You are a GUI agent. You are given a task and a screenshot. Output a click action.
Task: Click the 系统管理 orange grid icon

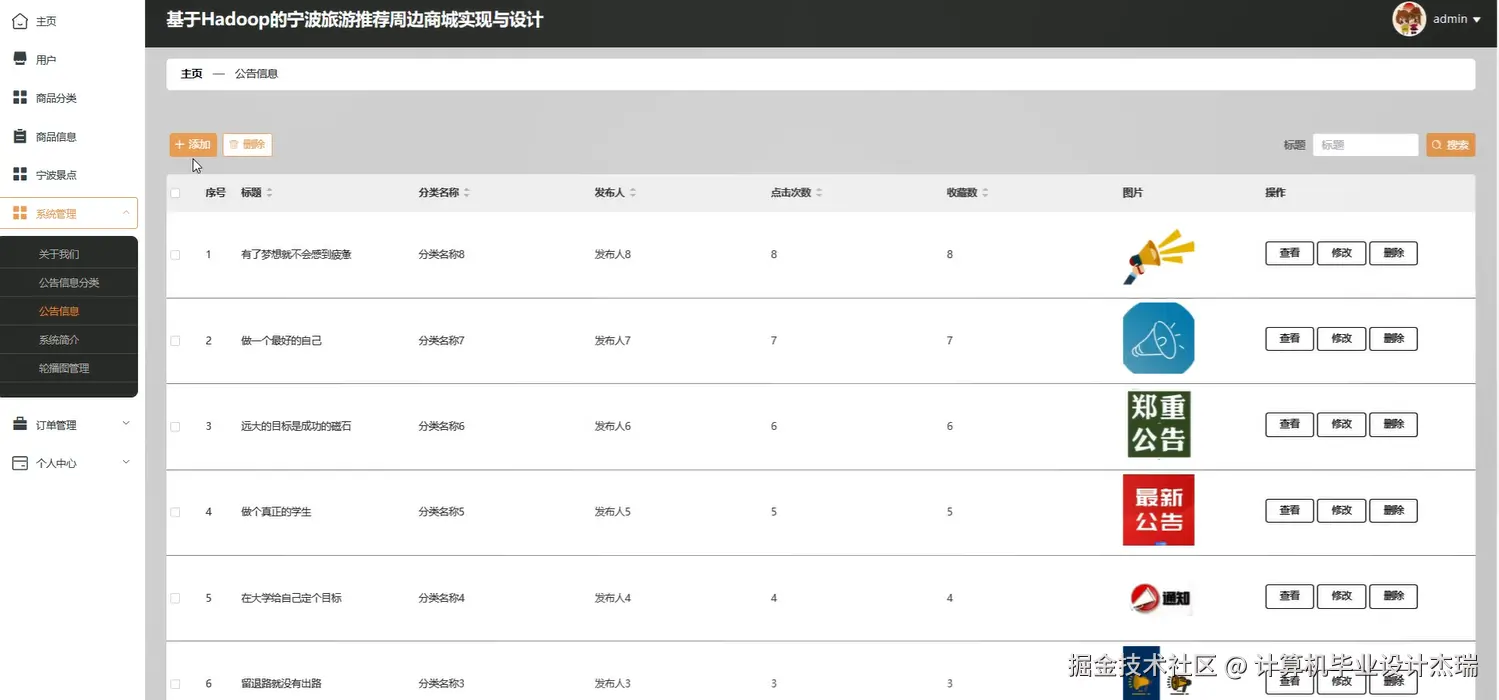point(20,213)
